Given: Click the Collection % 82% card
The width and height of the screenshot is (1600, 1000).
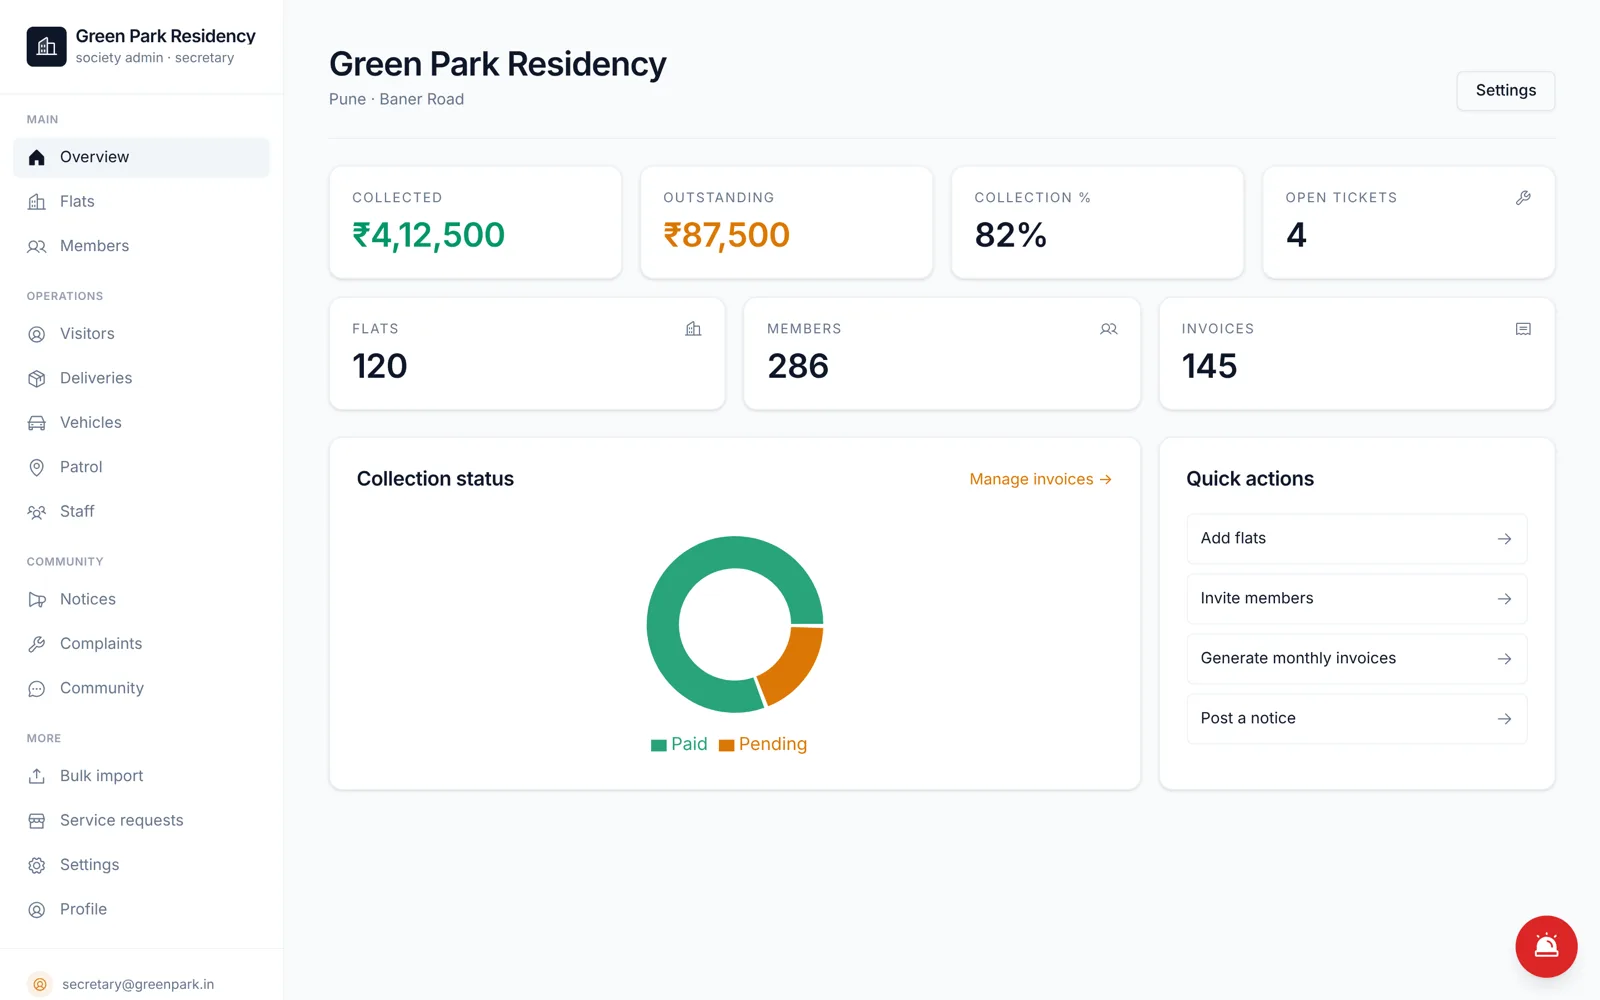Looking at the screenshot, I should [1097, 222].
